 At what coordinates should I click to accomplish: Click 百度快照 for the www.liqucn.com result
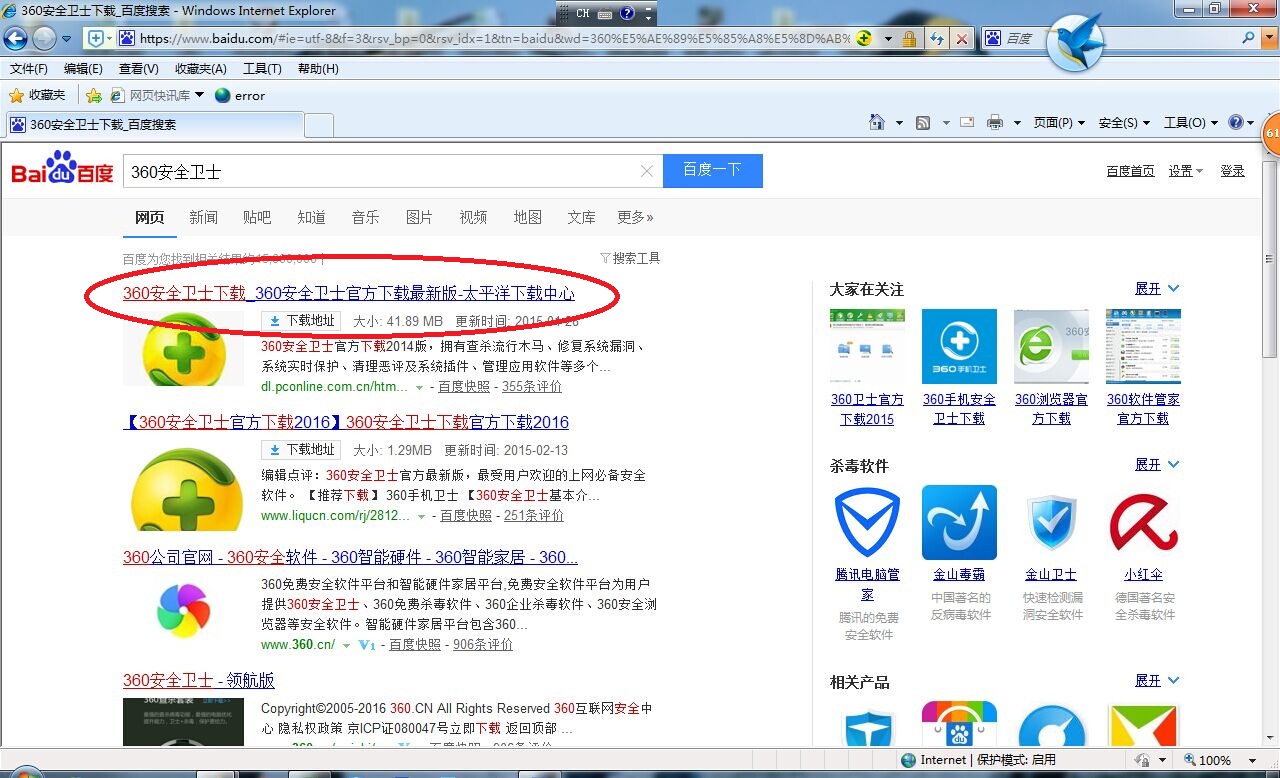point(466,515)
